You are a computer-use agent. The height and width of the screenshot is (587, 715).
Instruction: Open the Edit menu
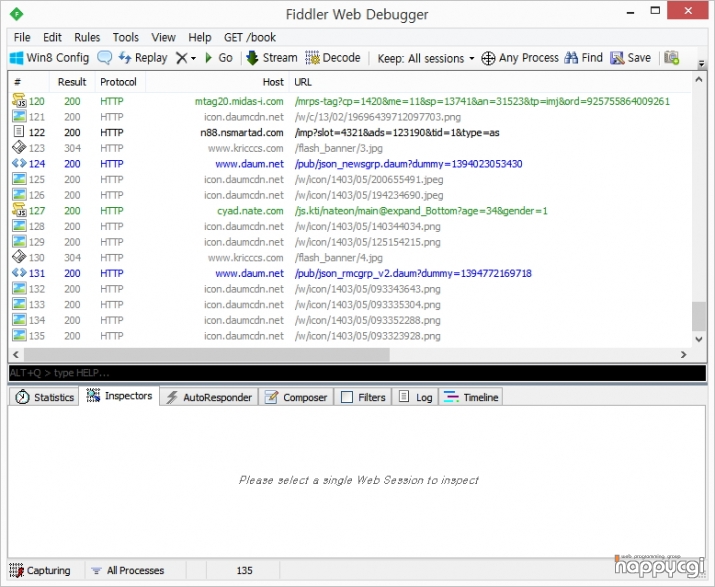click(52, 37)
